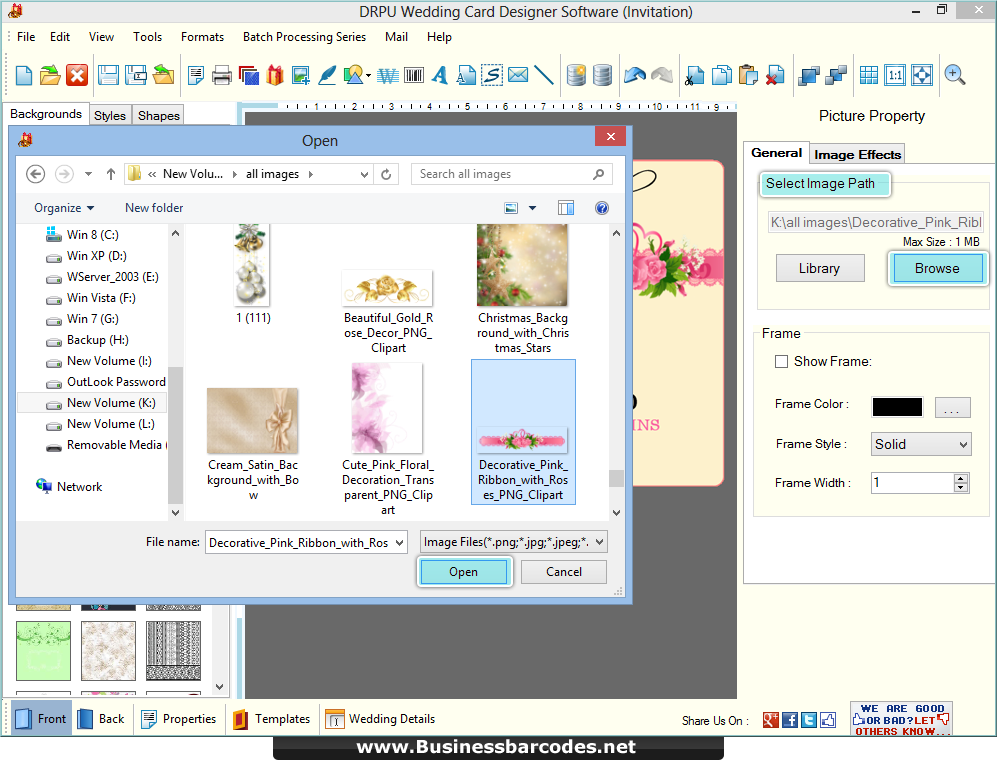
Task: Create a new card with New icon
Action: tap(24, 75)
